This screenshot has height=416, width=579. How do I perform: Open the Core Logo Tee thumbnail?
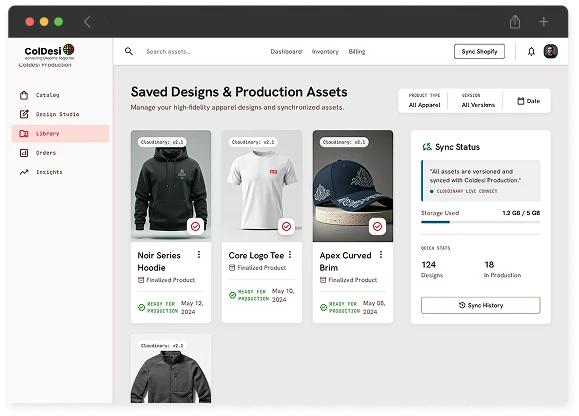[262, 186]
